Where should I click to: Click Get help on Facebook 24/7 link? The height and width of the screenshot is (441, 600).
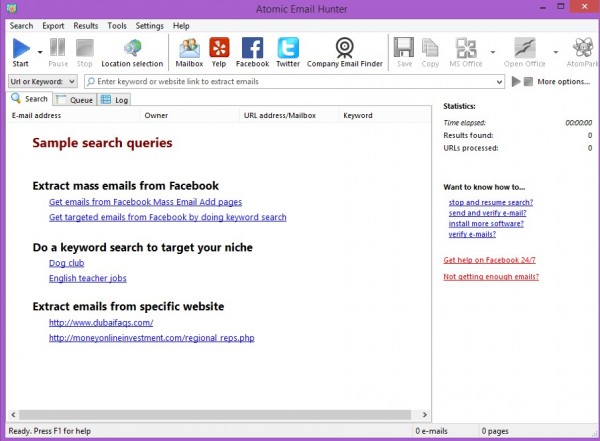489,260
